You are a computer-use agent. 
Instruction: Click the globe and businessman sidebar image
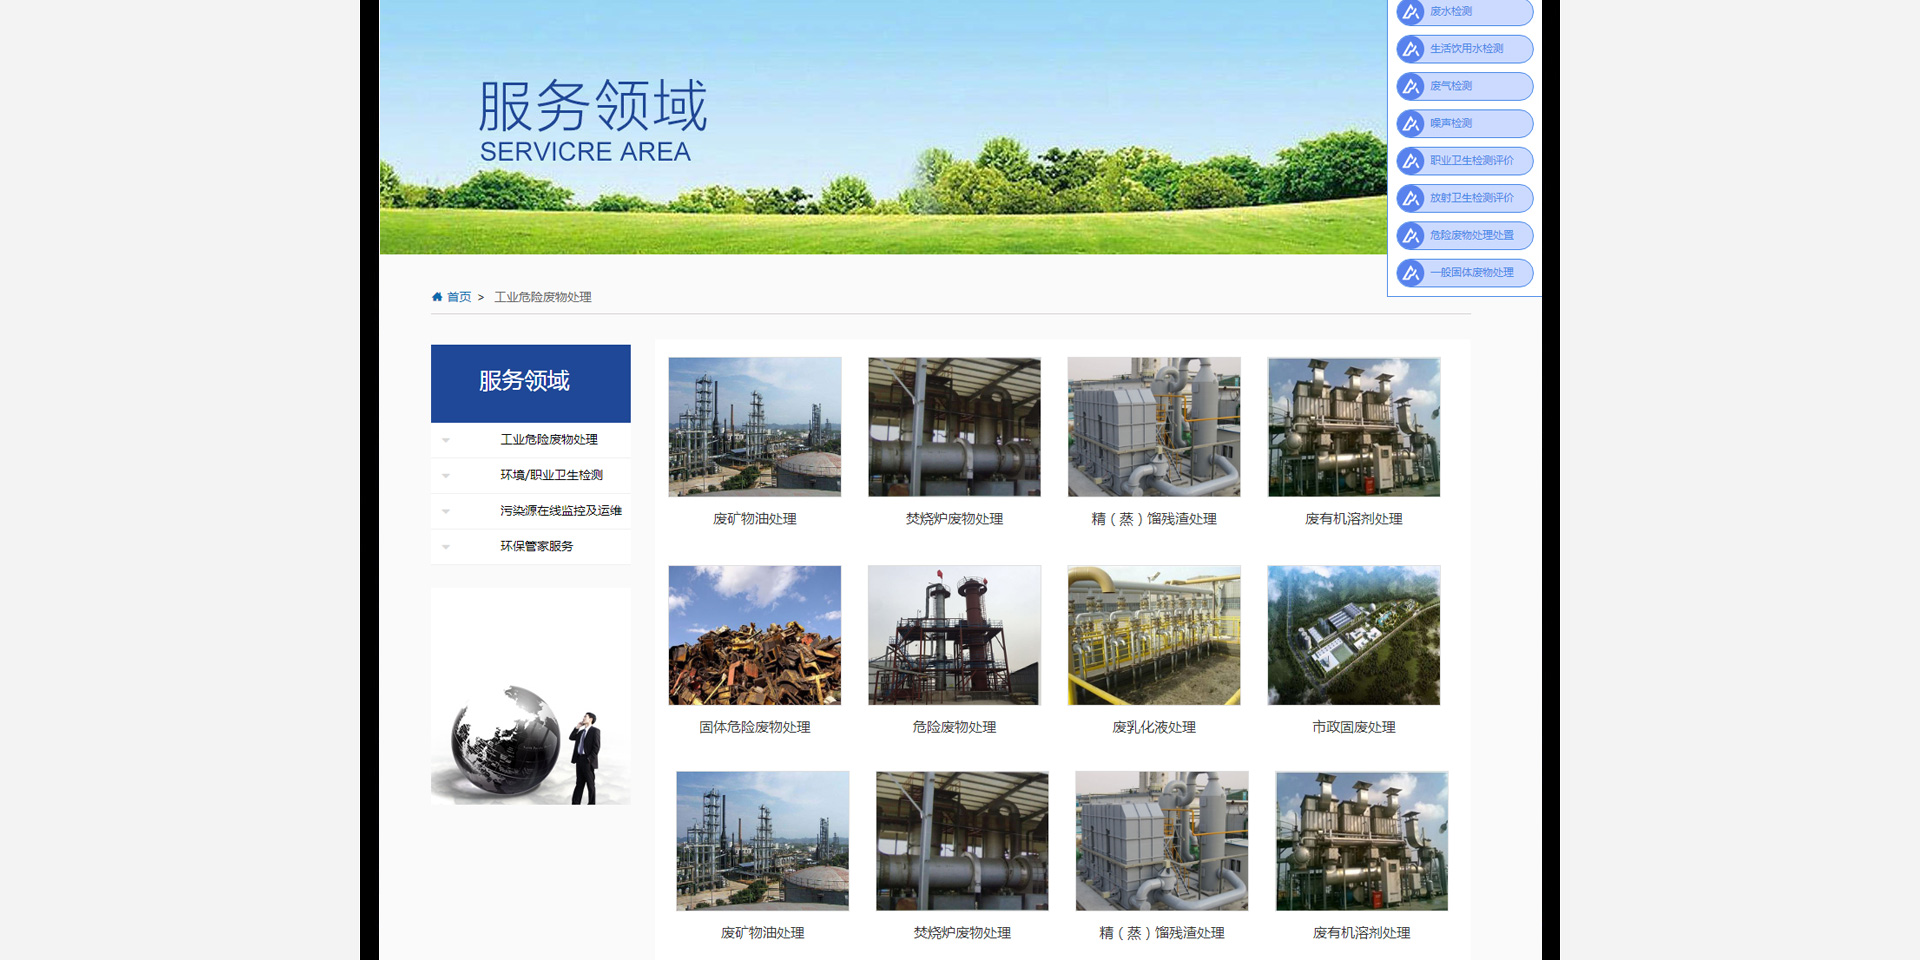coord(531,696)
